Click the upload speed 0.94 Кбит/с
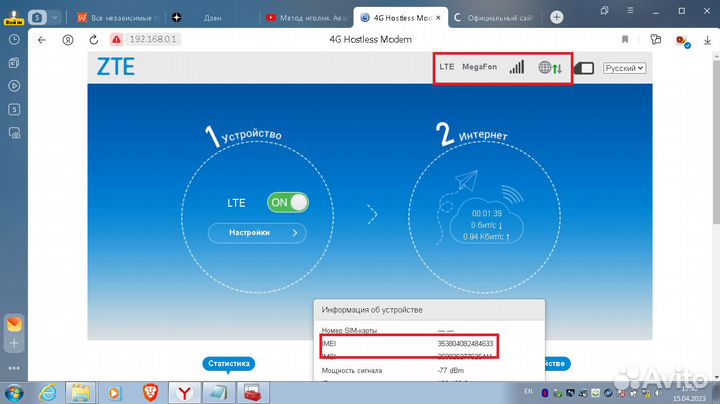 point(486,237)
